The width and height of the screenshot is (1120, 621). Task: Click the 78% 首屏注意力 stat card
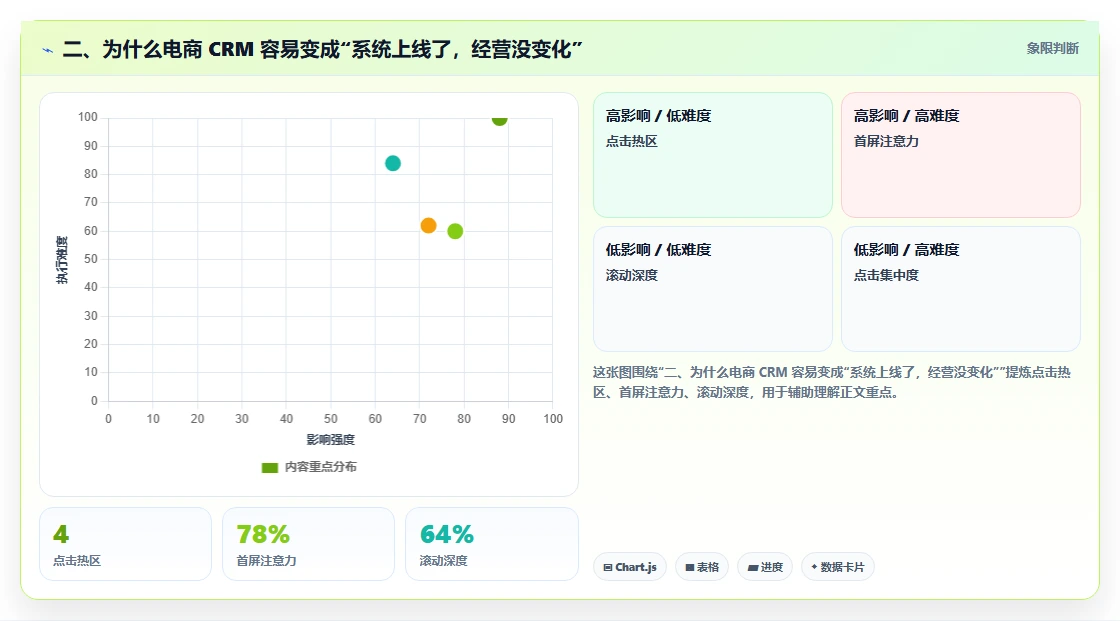309,545
